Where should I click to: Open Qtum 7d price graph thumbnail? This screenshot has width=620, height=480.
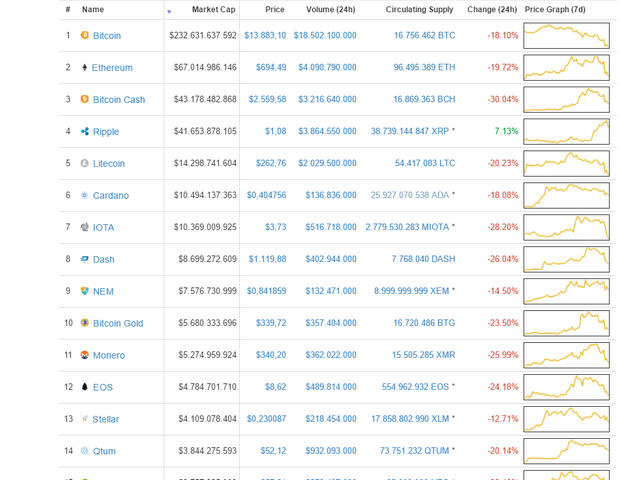click(x=566, y=451)
